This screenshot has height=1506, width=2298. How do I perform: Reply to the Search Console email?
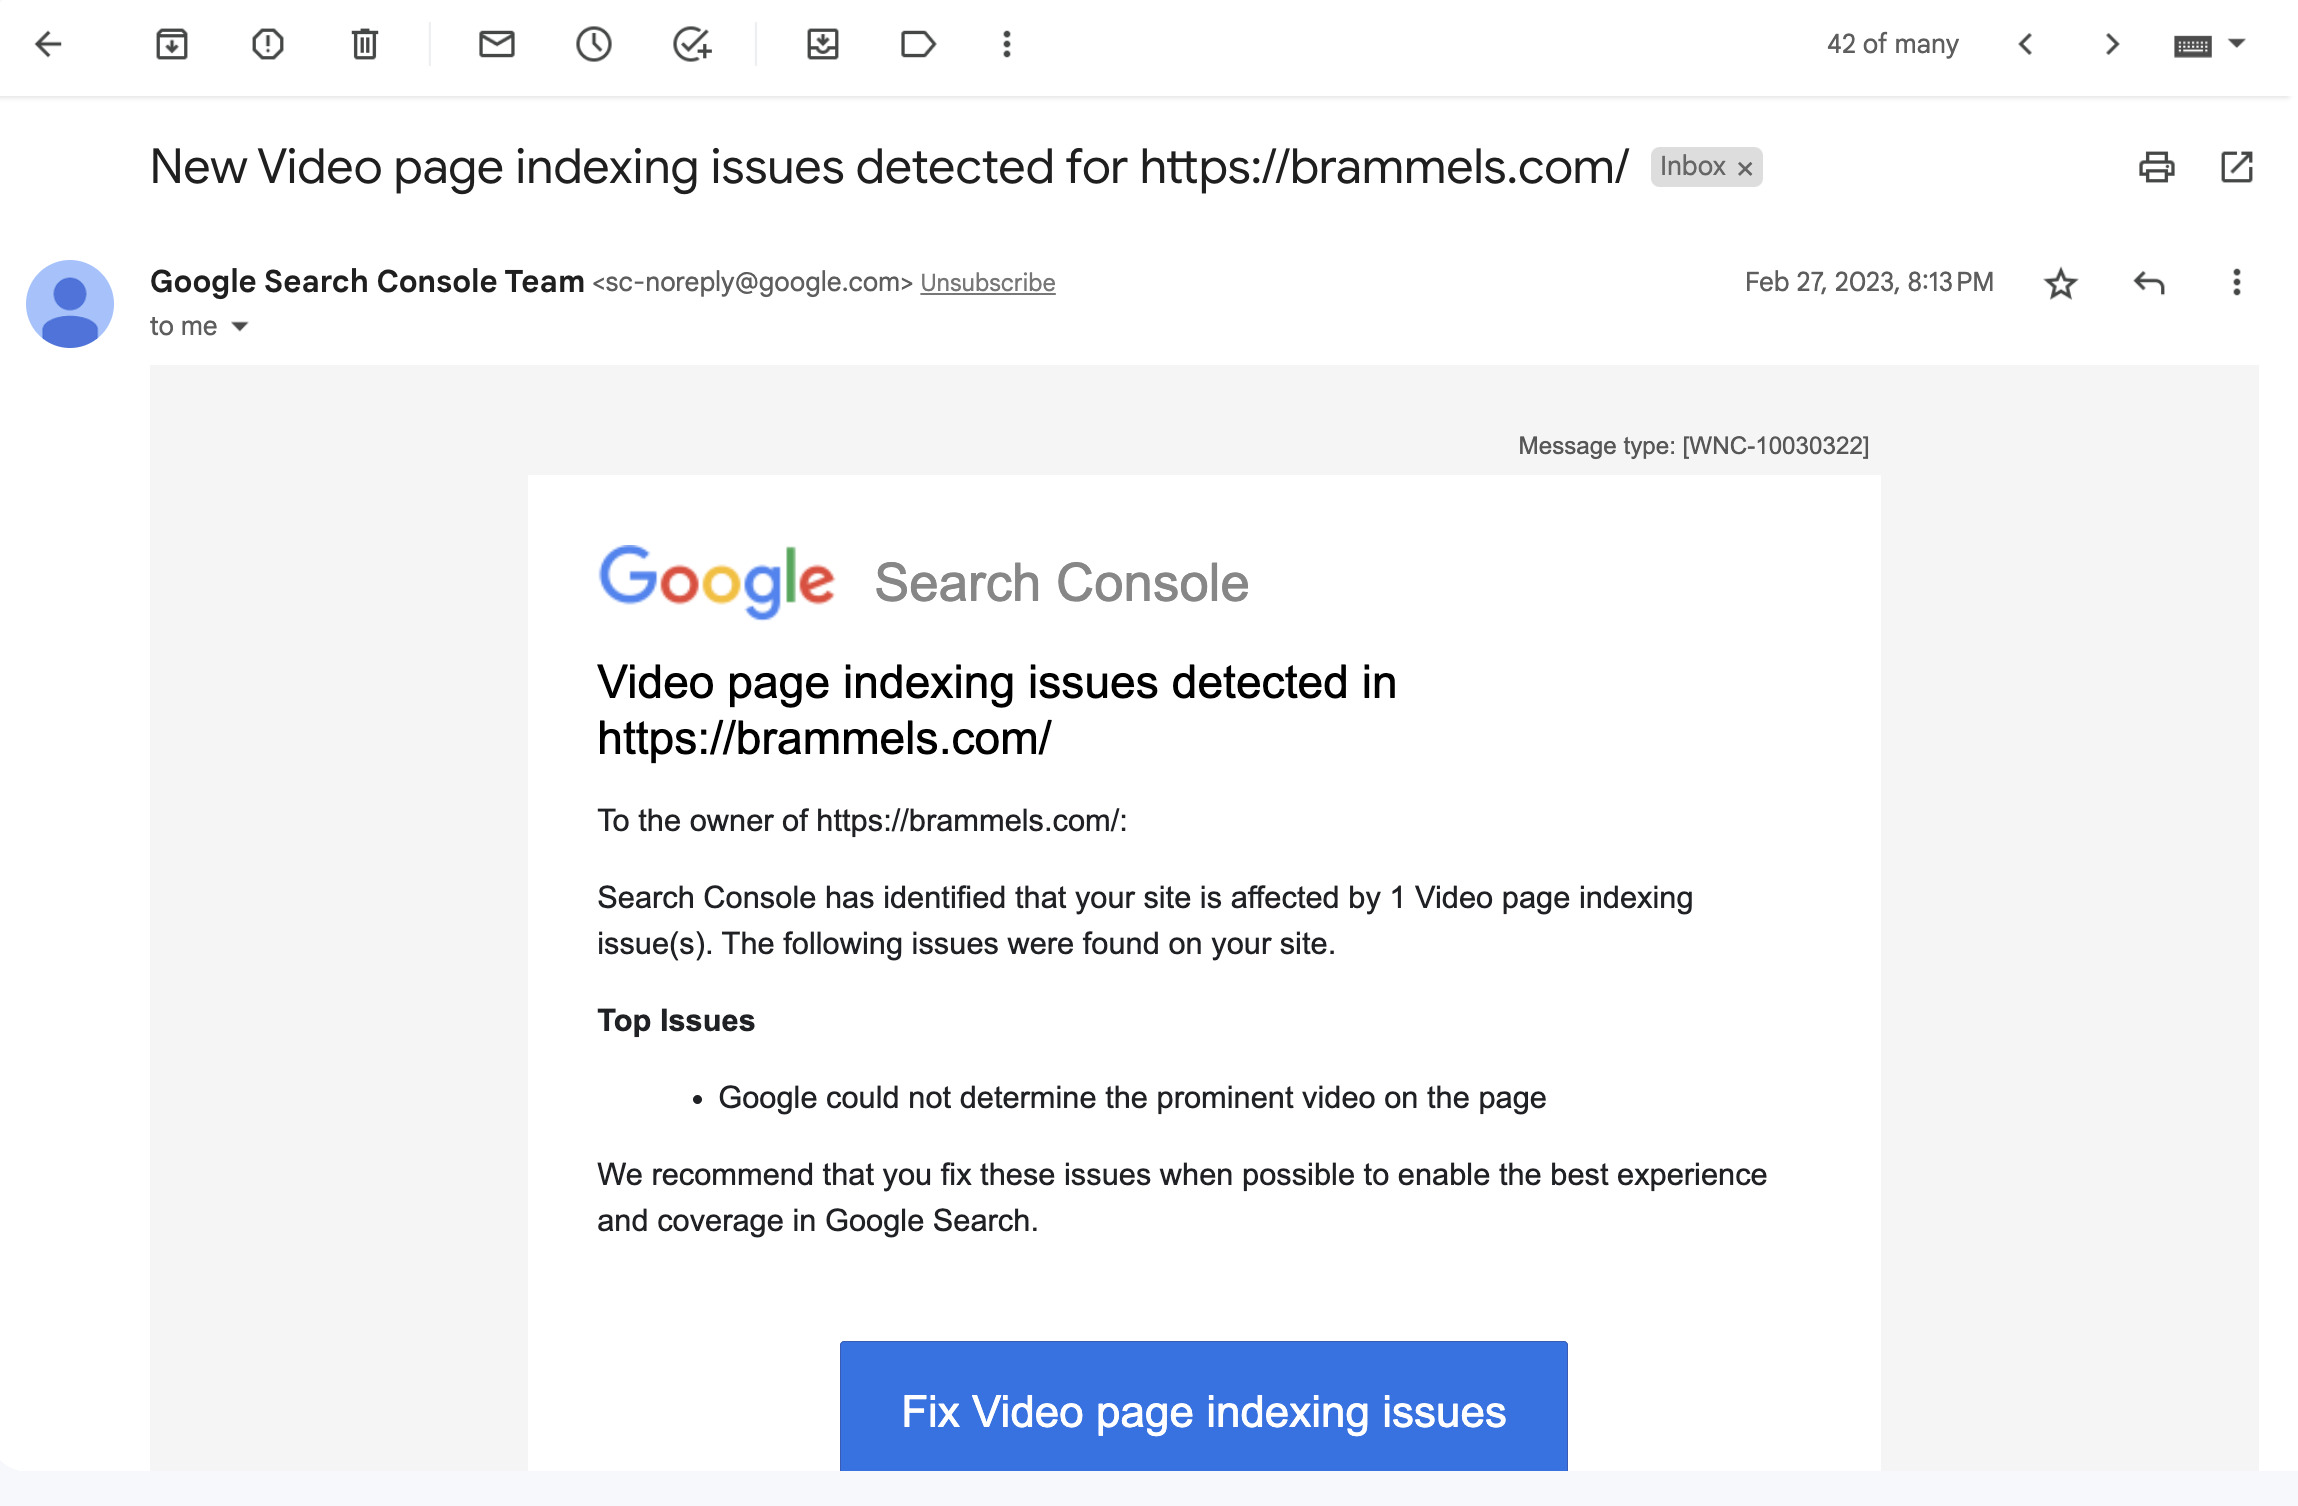coord(2149,283)
